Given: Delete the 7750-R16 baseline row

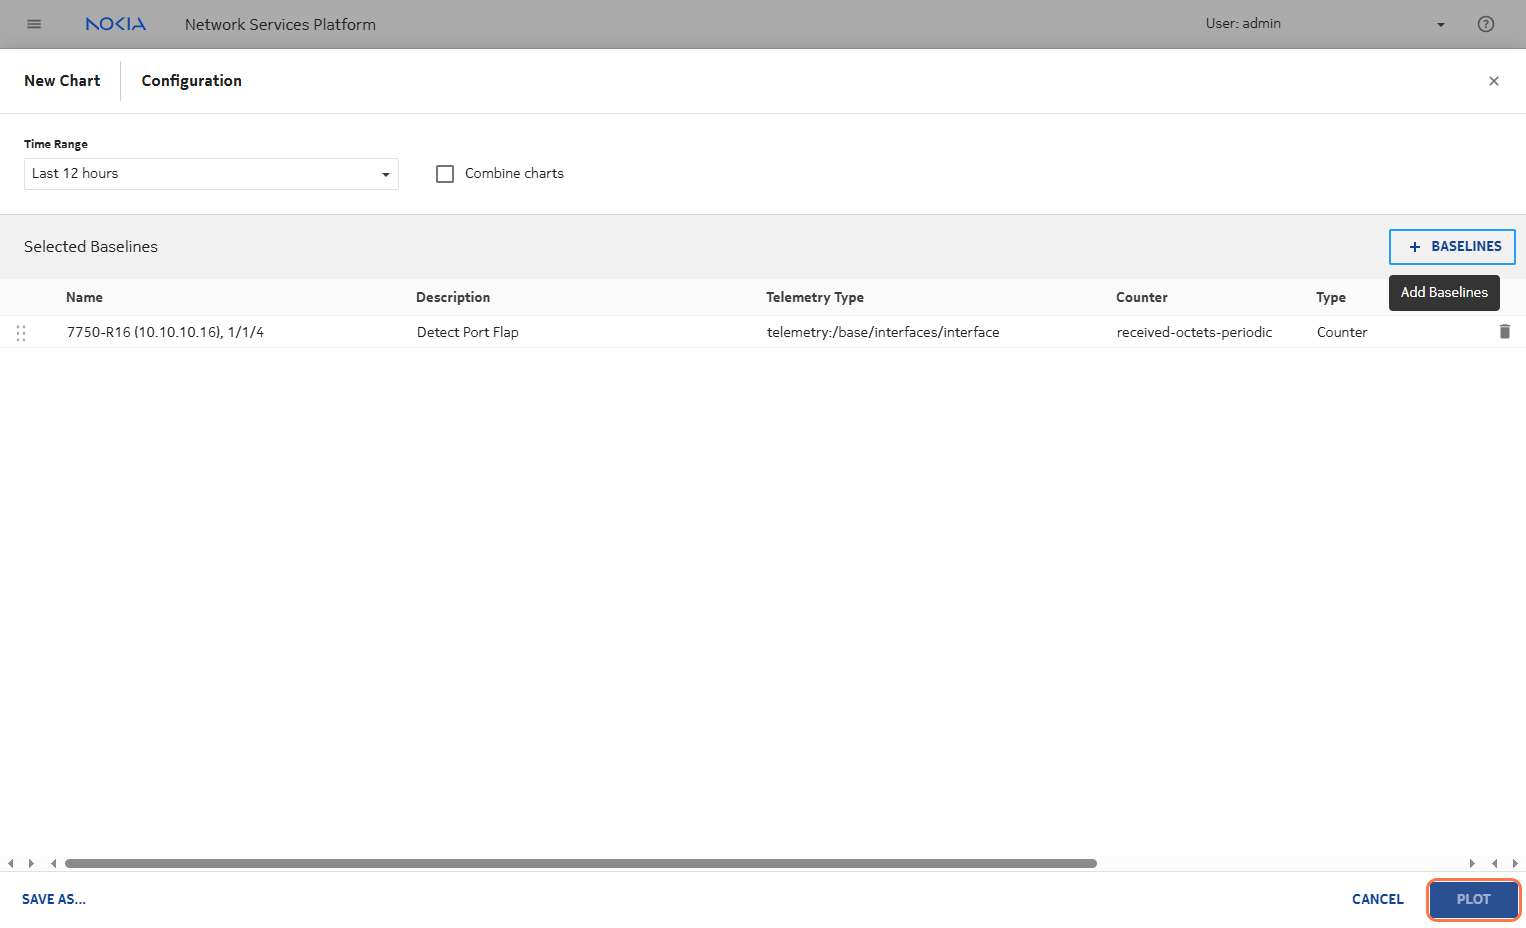Looking at the screenshot, I should tap(1504, 332).
